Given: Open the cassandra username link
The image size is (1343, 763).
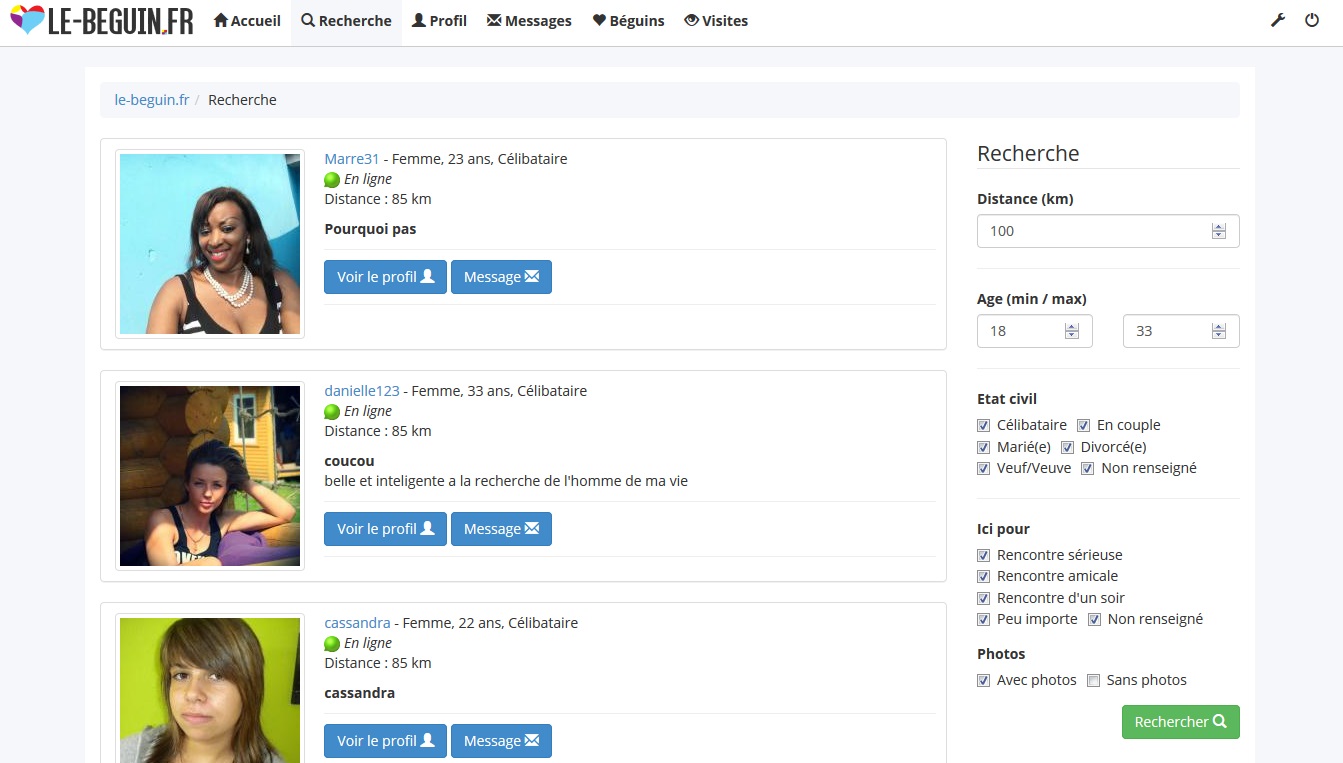Looking at the screenshot, I should click(x=357, y=623).
